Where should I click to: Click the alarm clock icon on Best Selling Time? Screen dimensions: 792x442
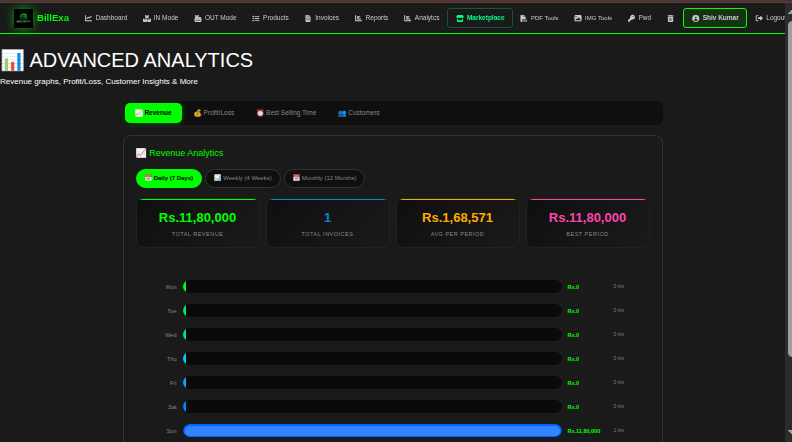pyautogui.click(x=260, y=113)
